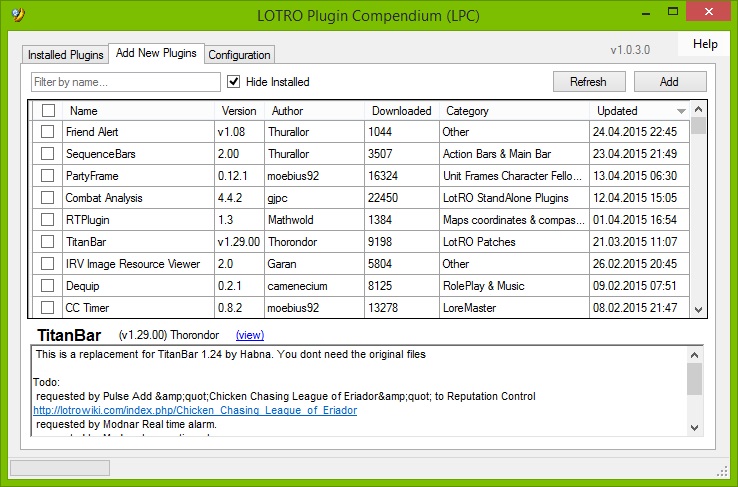738x487 pixels.
Task: Open the Configuration tab
Action: pyautogui.click(x=239, y=55)
